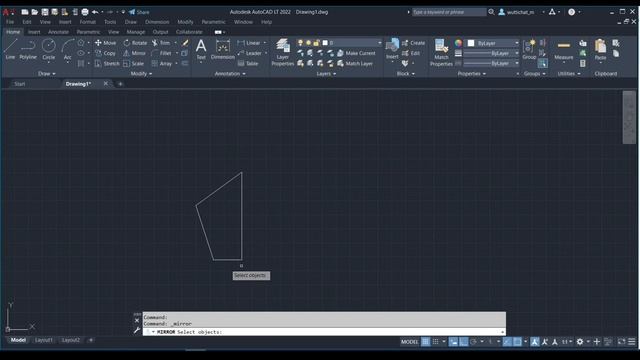Click Linear dimension tool
The image size is (640, 360).
pyautogui.click(x=249, y=43)
